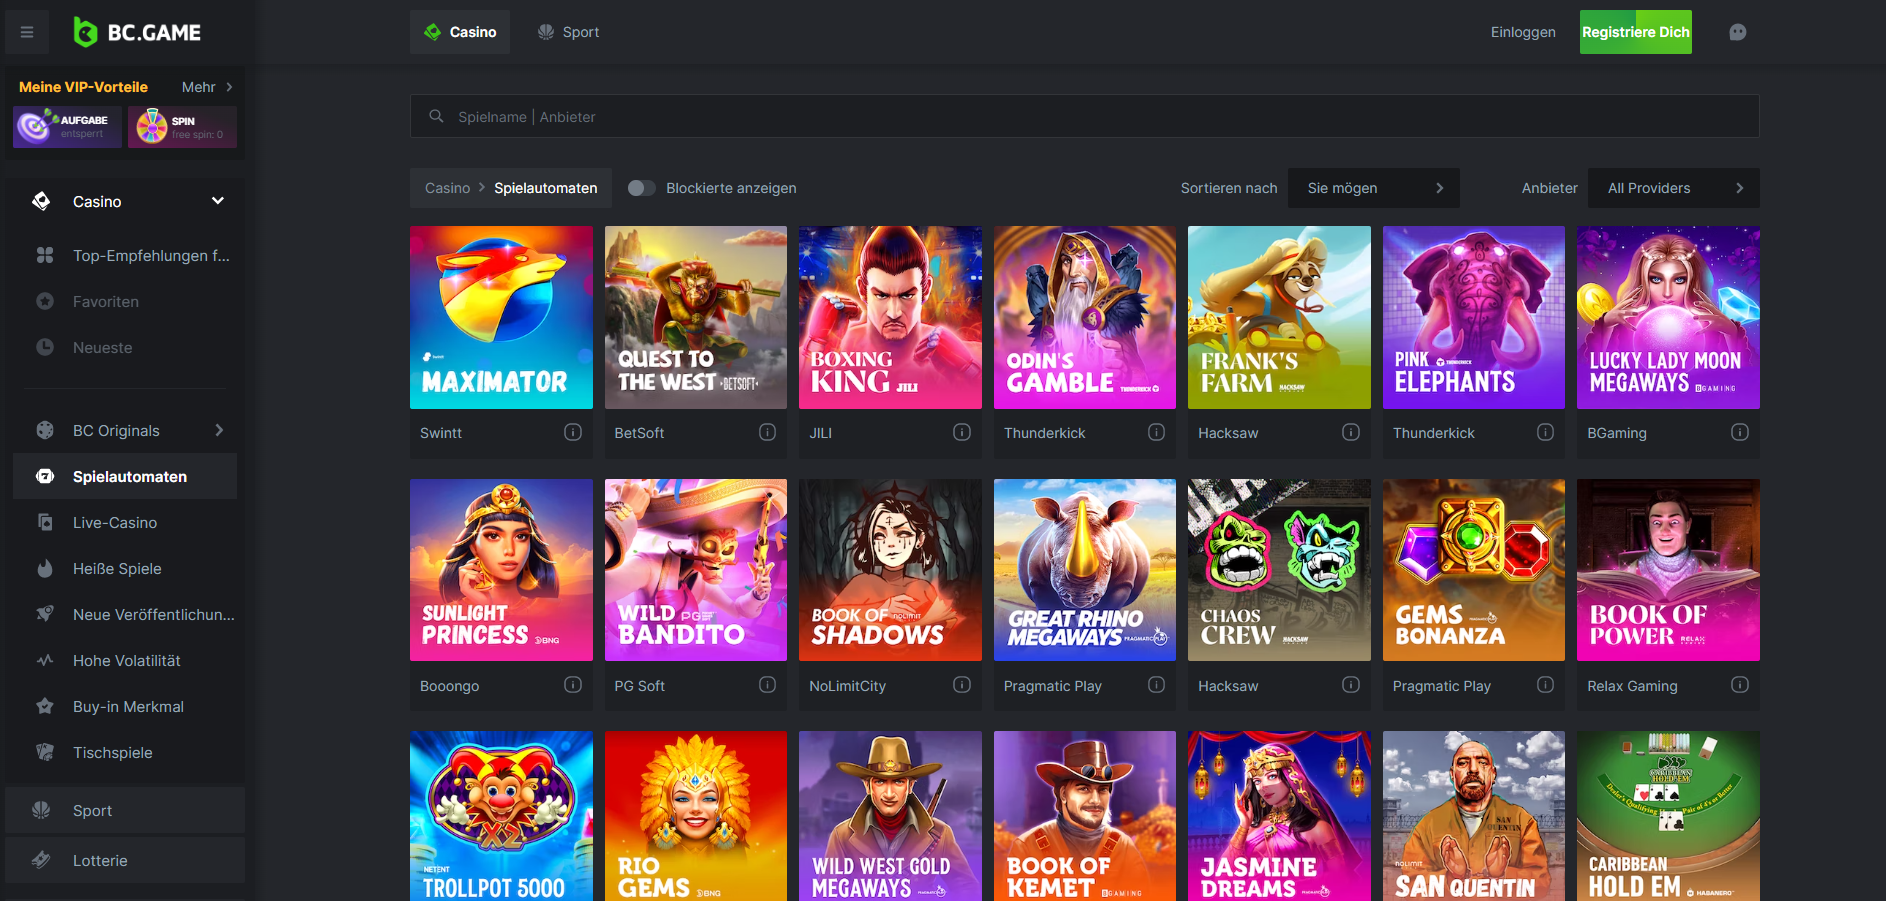The width and height of the screenshot is (1886, 901).
Task: Show info for Pragmatic Play Gems Bonanza
Action: pyautogui.click(x=1545, y=685)
